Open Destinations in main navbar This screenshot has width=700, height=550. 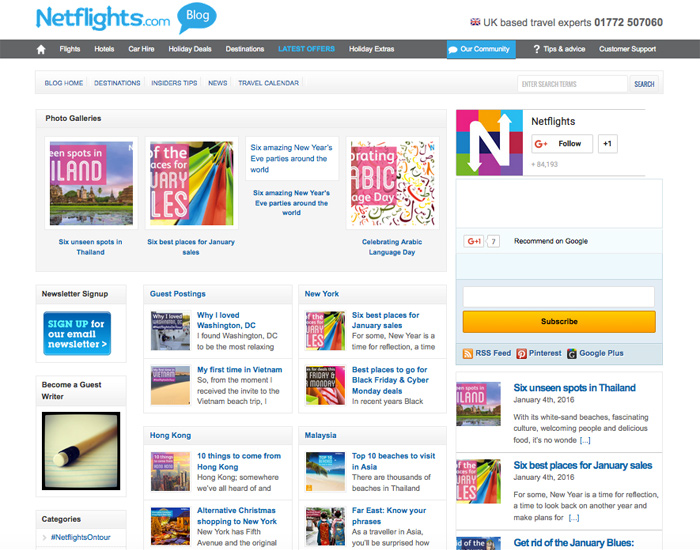click(245, 49)
